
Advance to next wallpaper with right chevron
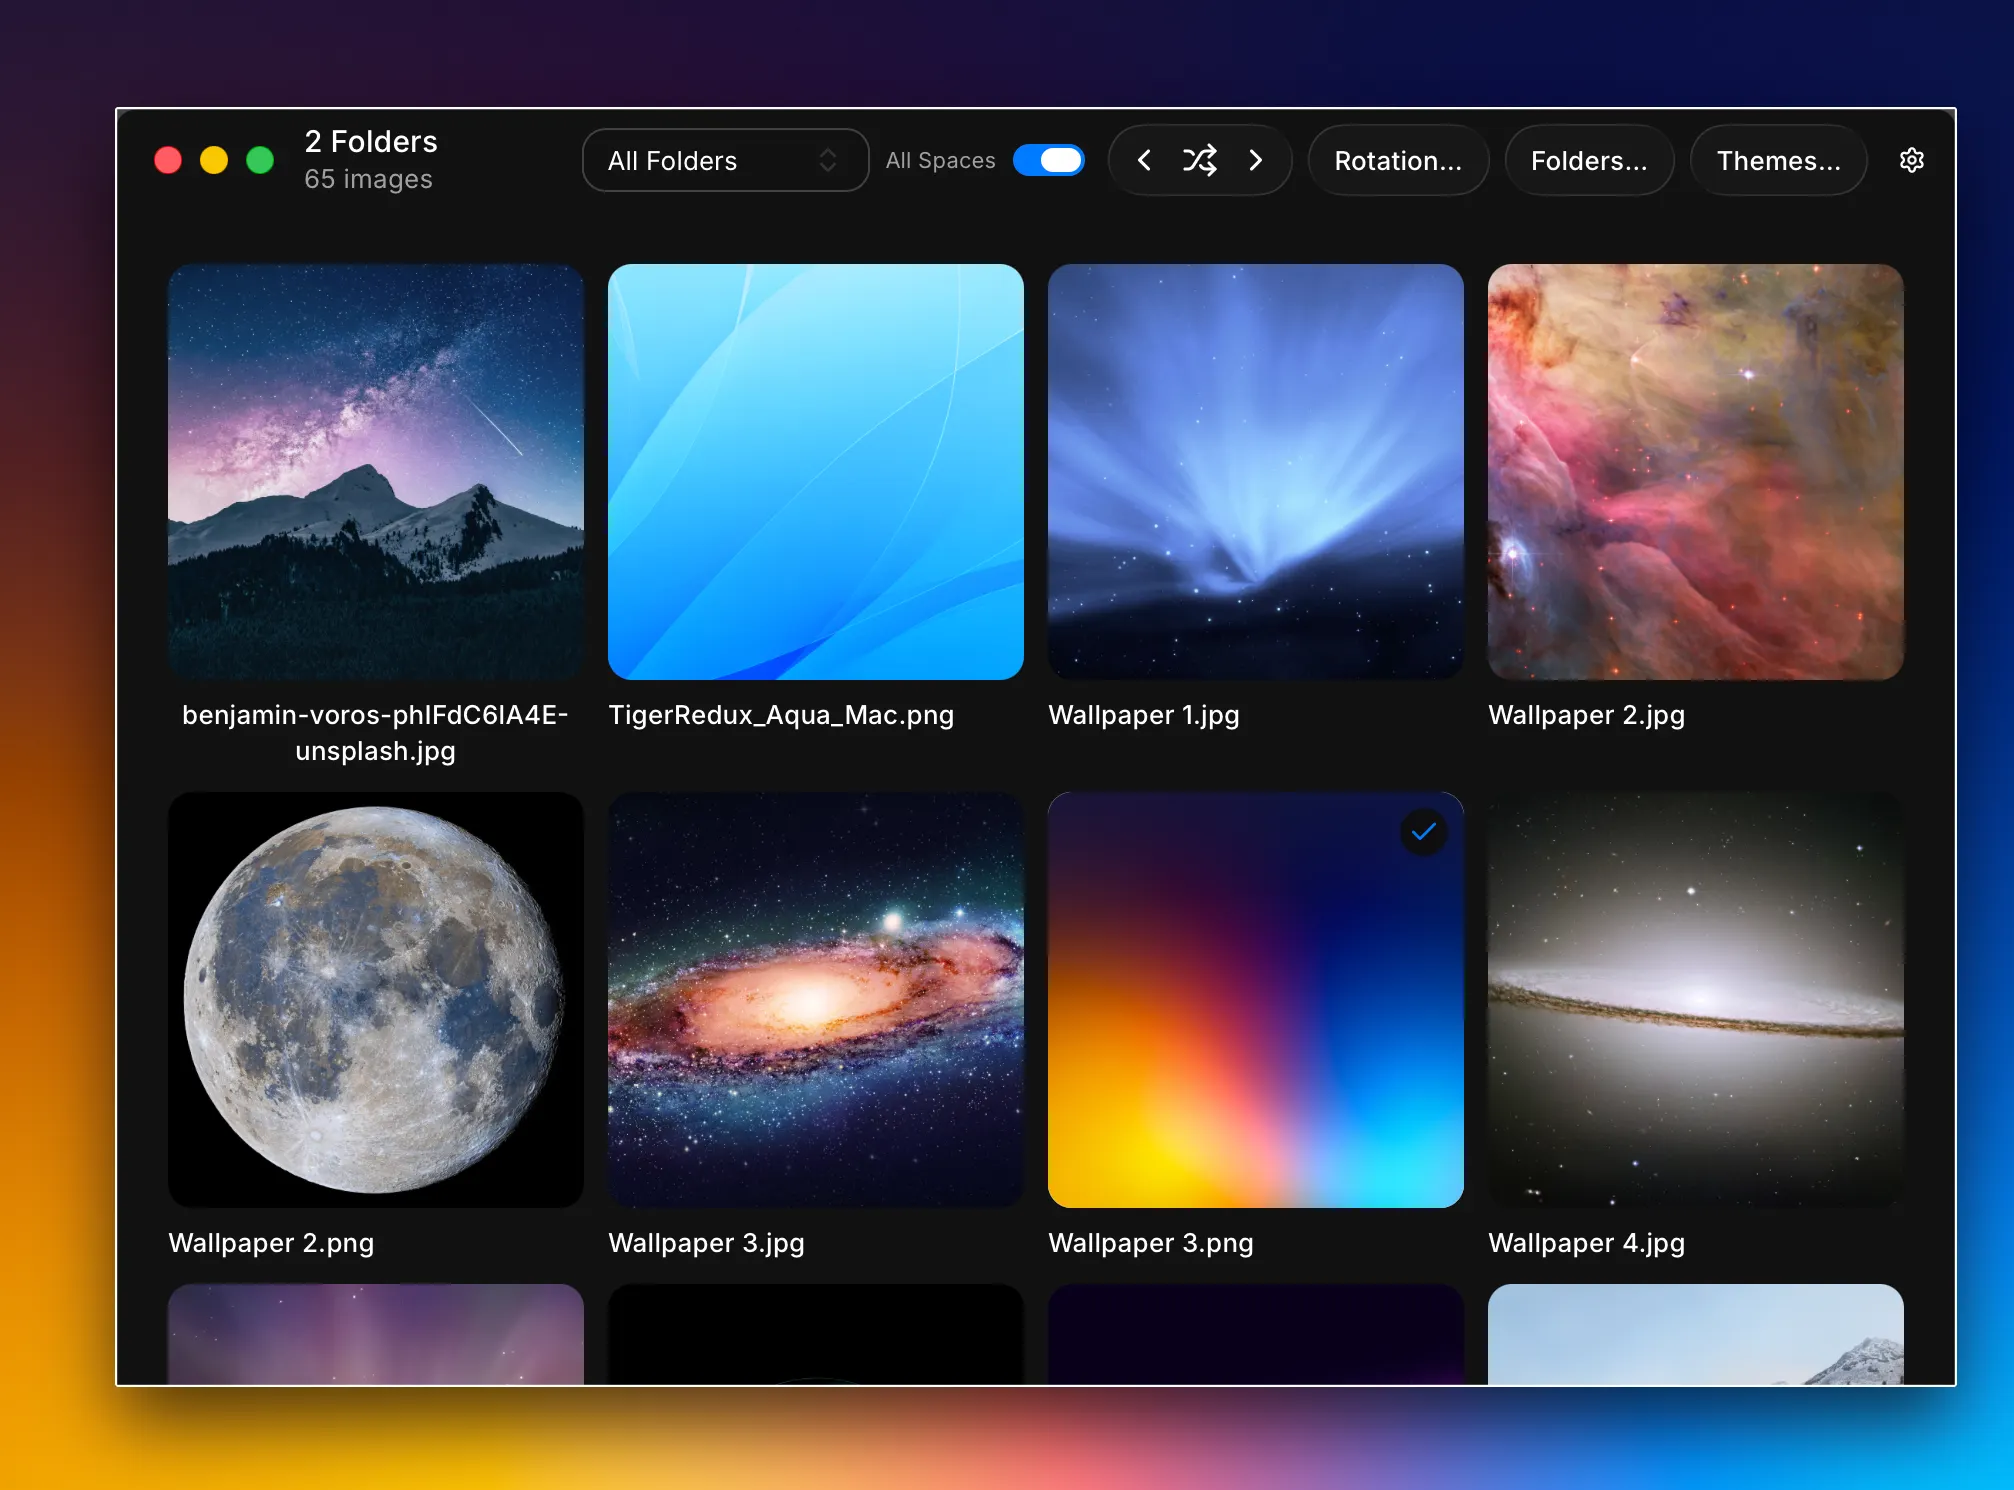point(1256,160)
